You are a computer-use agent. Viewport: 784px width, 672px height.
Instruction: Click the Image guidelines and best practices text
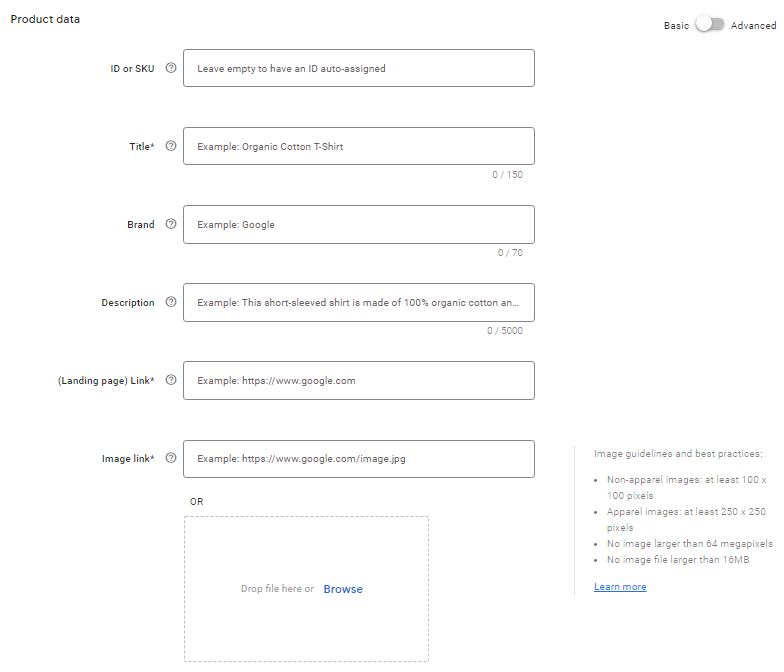coord(678,454)
